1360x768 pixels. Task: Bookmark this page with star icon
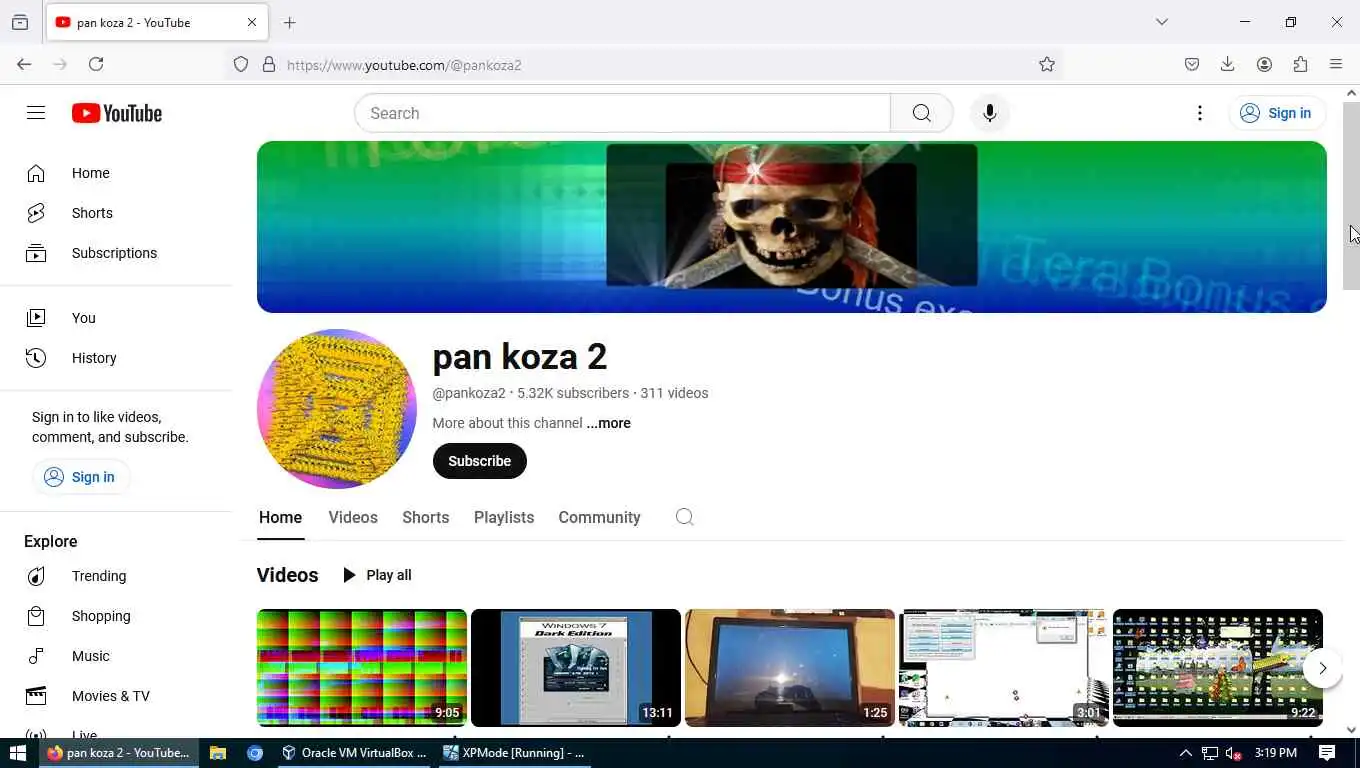click(1047, 64)
